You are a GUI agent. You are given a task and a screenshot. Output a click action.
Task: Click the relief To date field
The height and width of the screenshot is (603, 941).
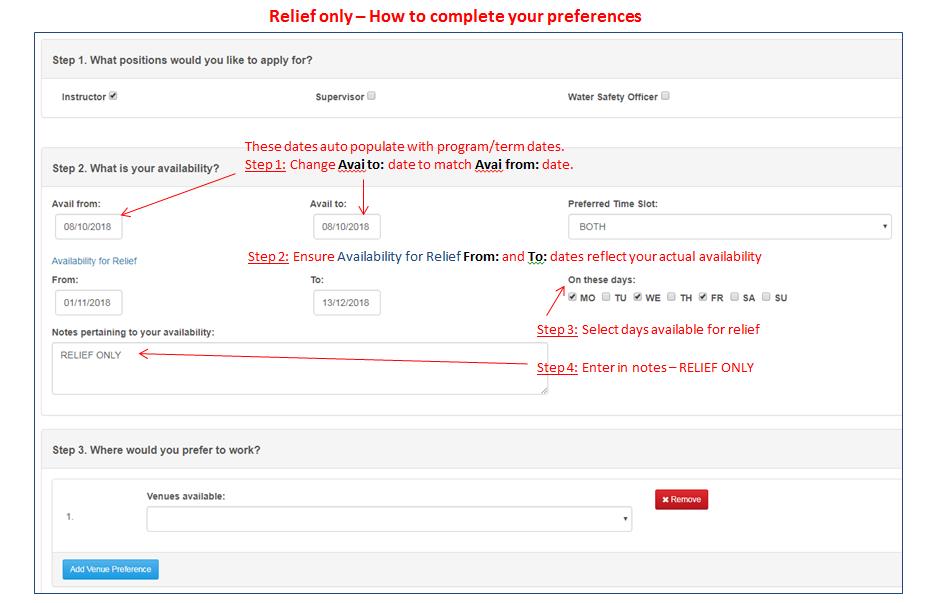point(346,302)
